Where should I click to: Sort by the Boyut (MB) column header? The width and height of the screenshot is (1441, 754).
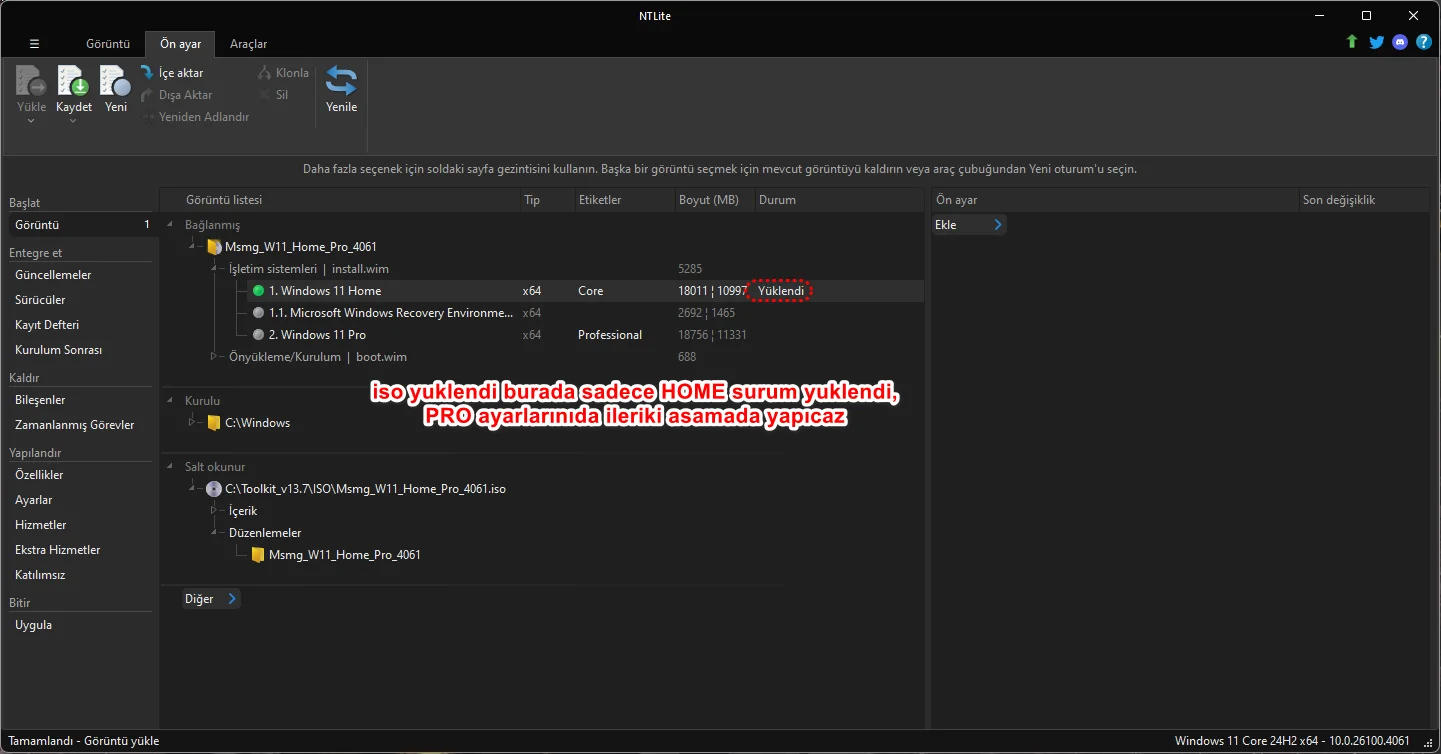coord(714,200)
